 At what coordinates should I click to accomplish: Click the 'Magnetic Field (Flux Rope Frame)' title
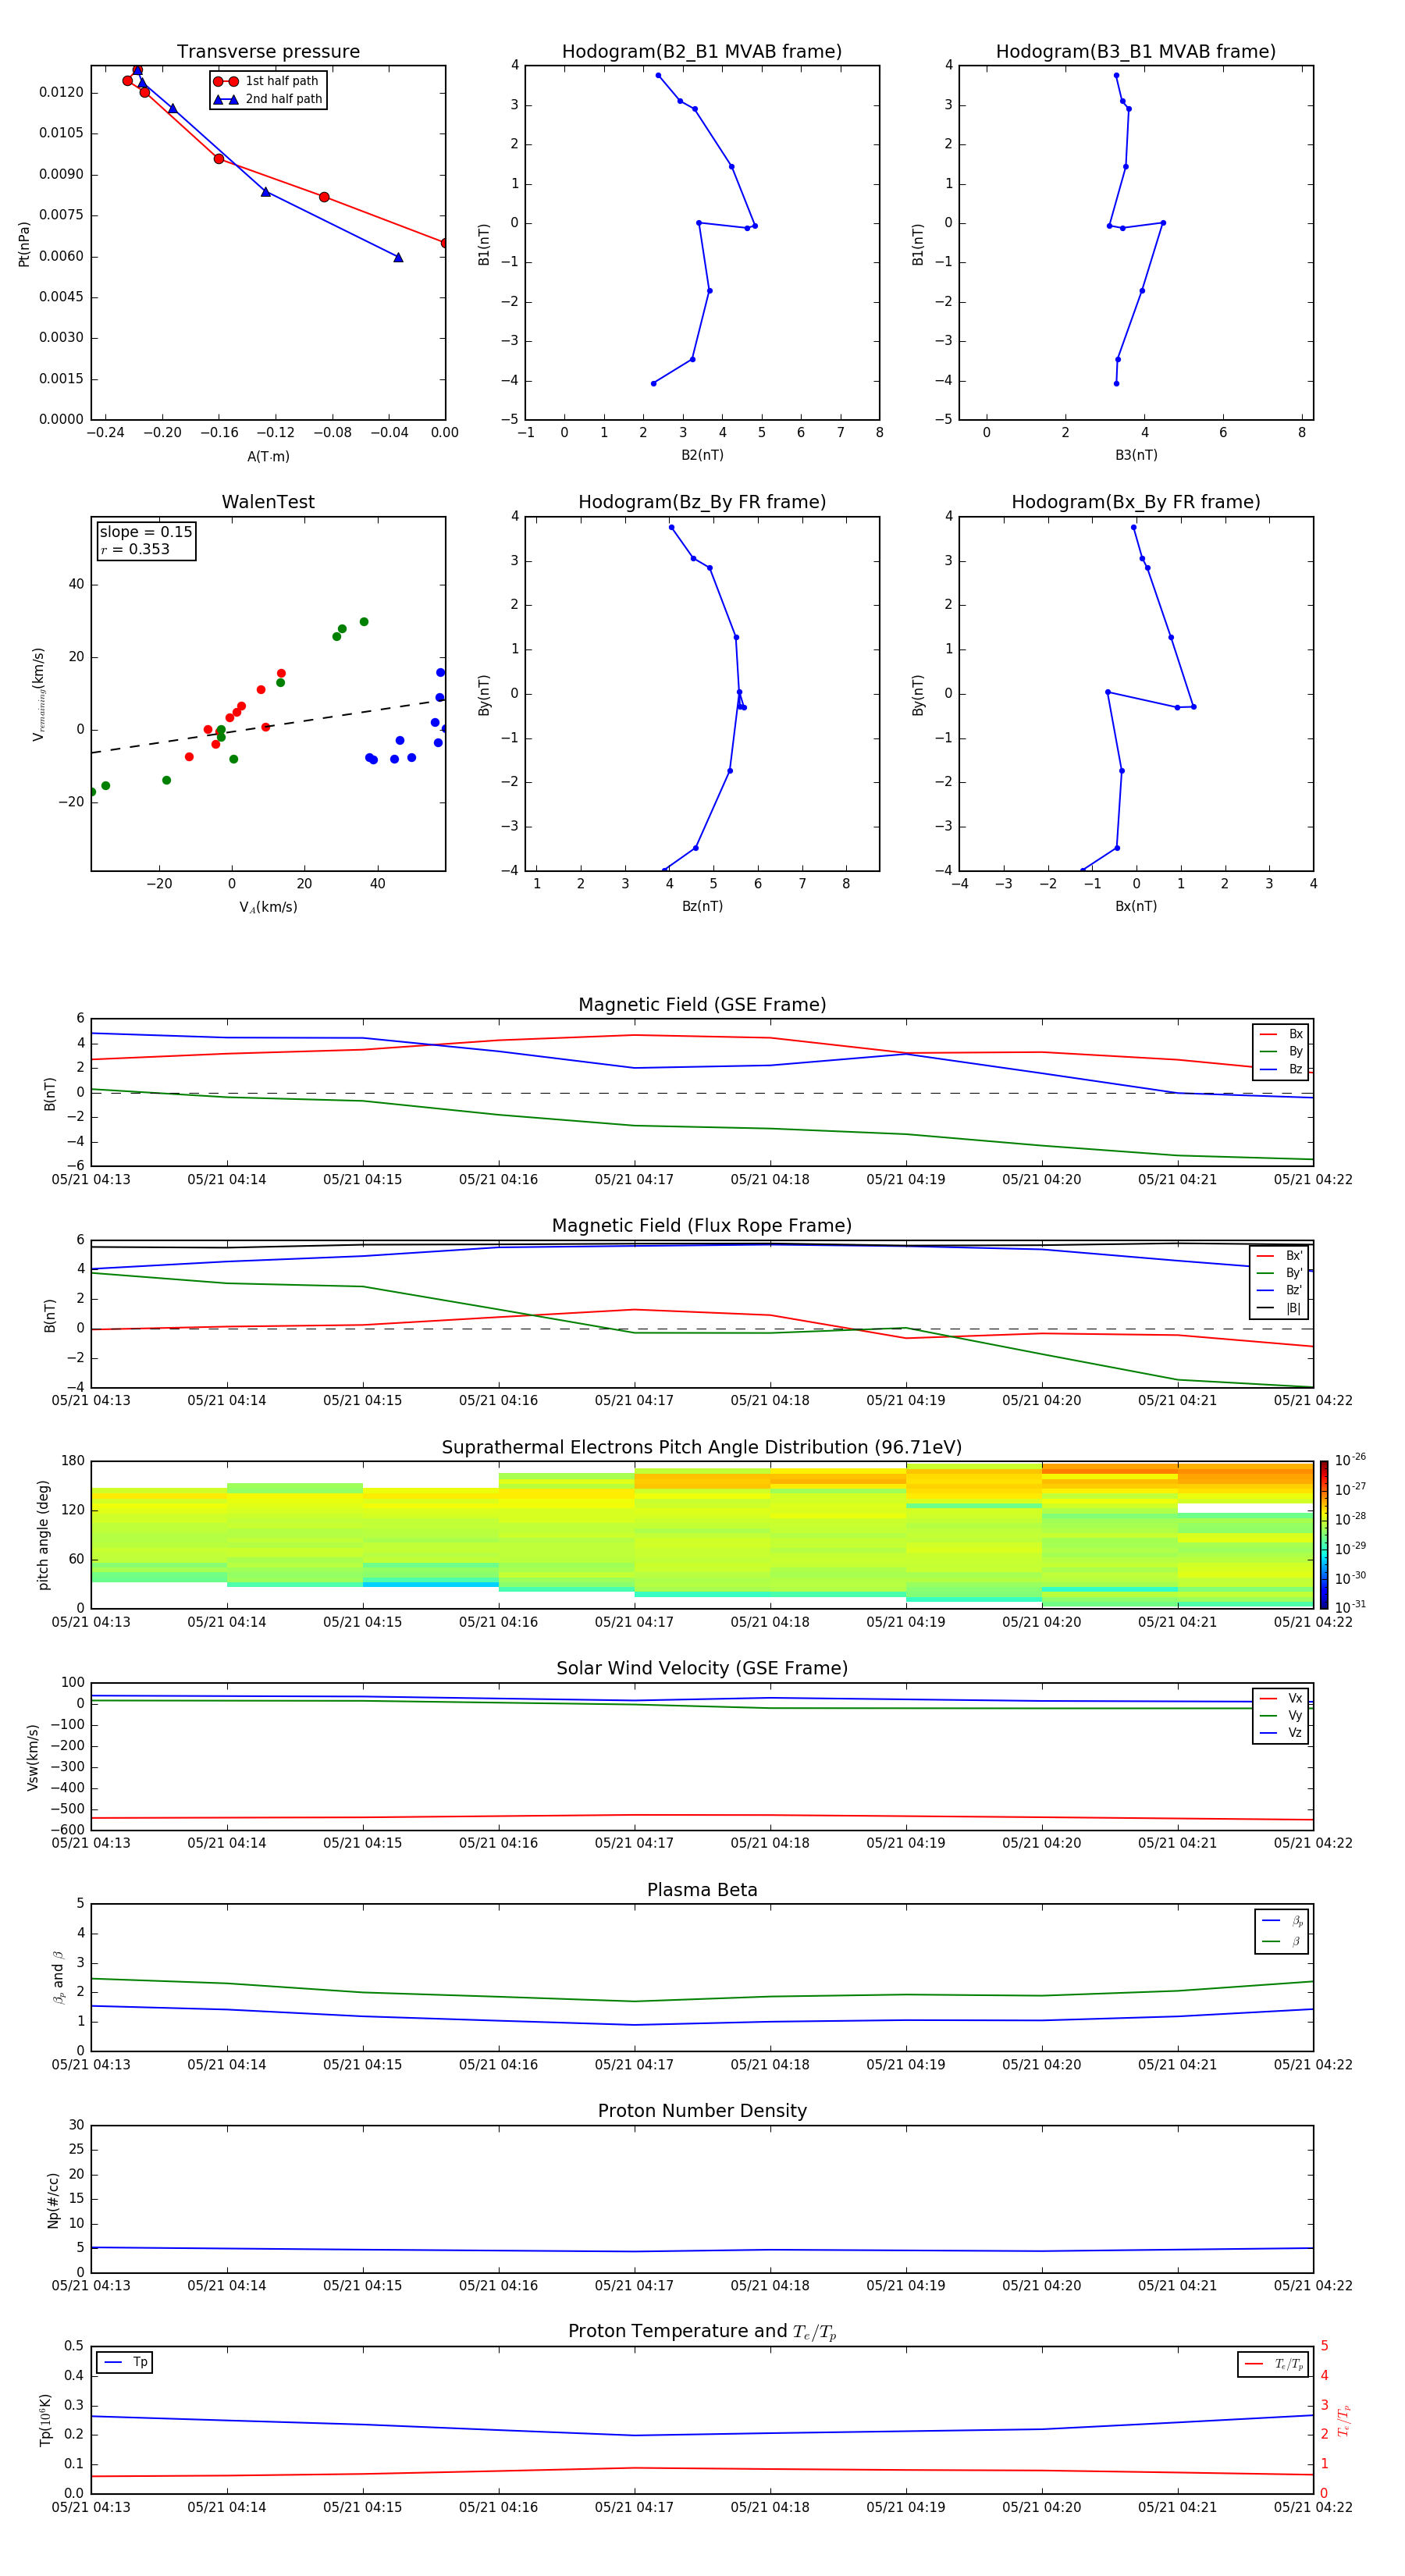click(702, 1226)
